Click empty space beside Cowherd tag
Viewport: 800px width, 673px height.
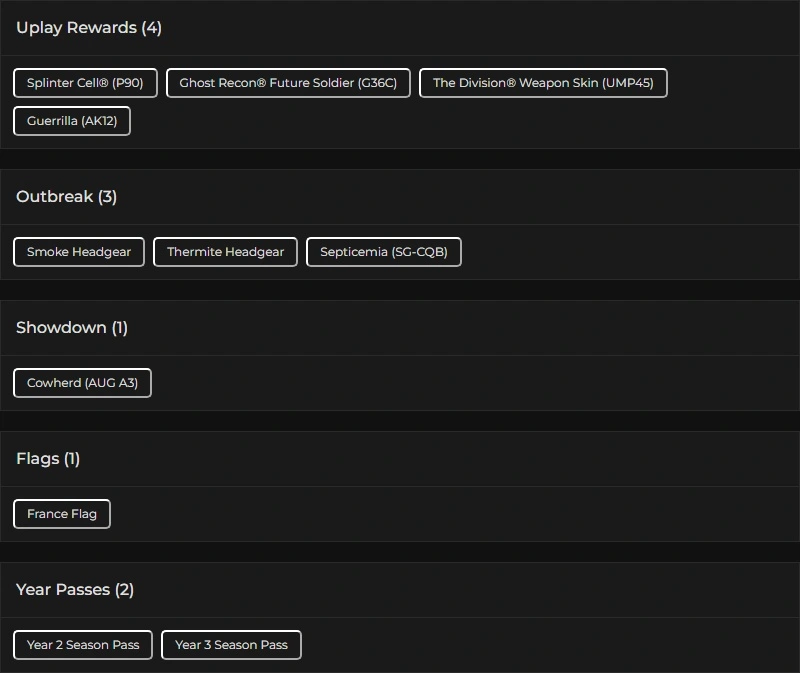450,383
